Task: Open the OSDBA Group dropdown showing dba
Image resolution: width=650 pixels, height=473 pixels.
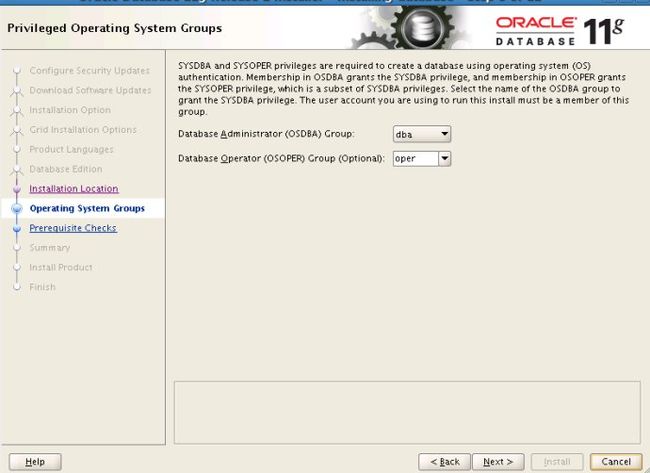Action: 422,134
